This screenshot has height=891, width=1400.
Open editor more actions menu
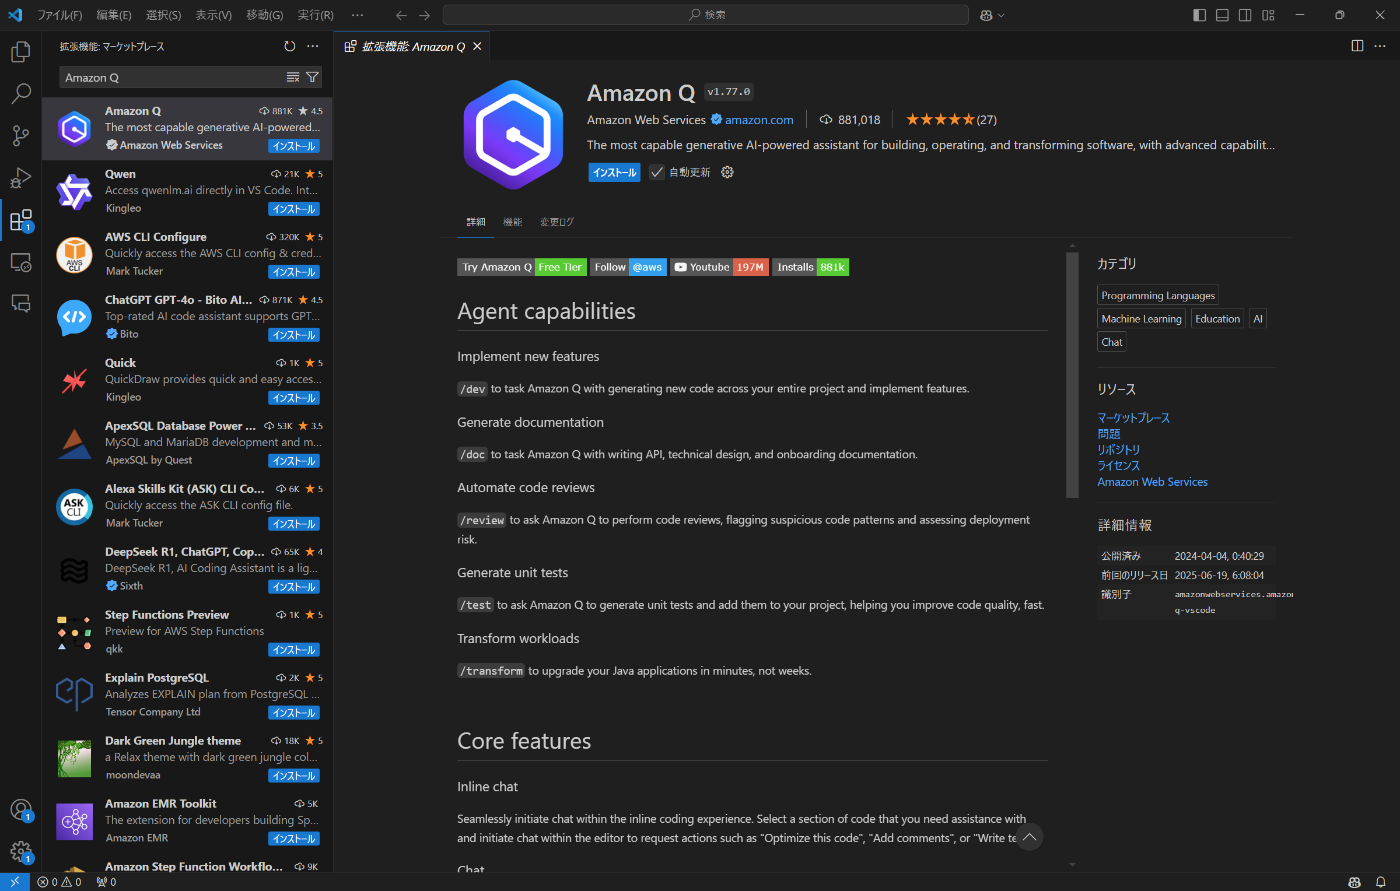[1380, 46]
